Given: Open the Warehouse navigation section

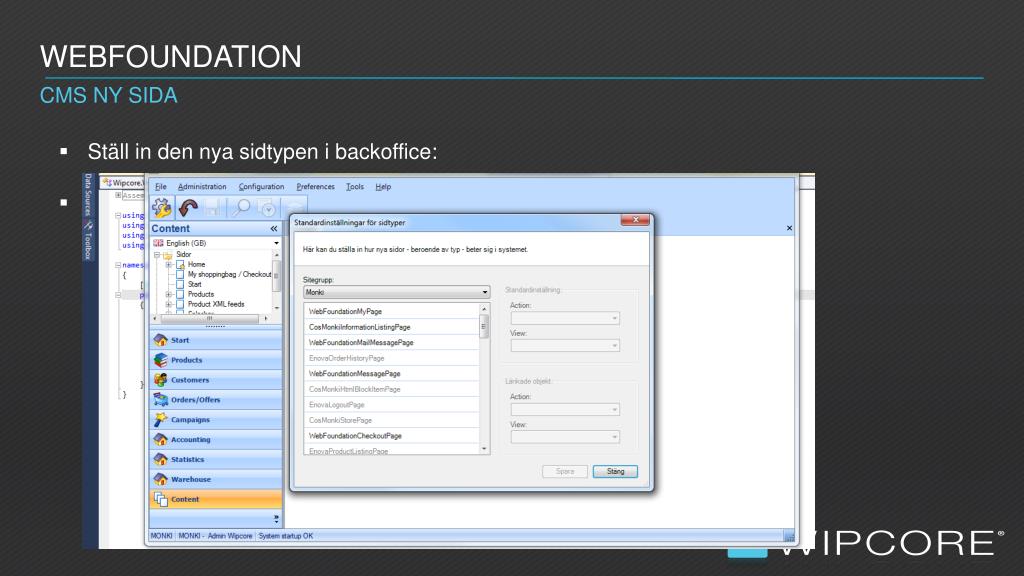Looking at the screenshot, I should point(216,479).
